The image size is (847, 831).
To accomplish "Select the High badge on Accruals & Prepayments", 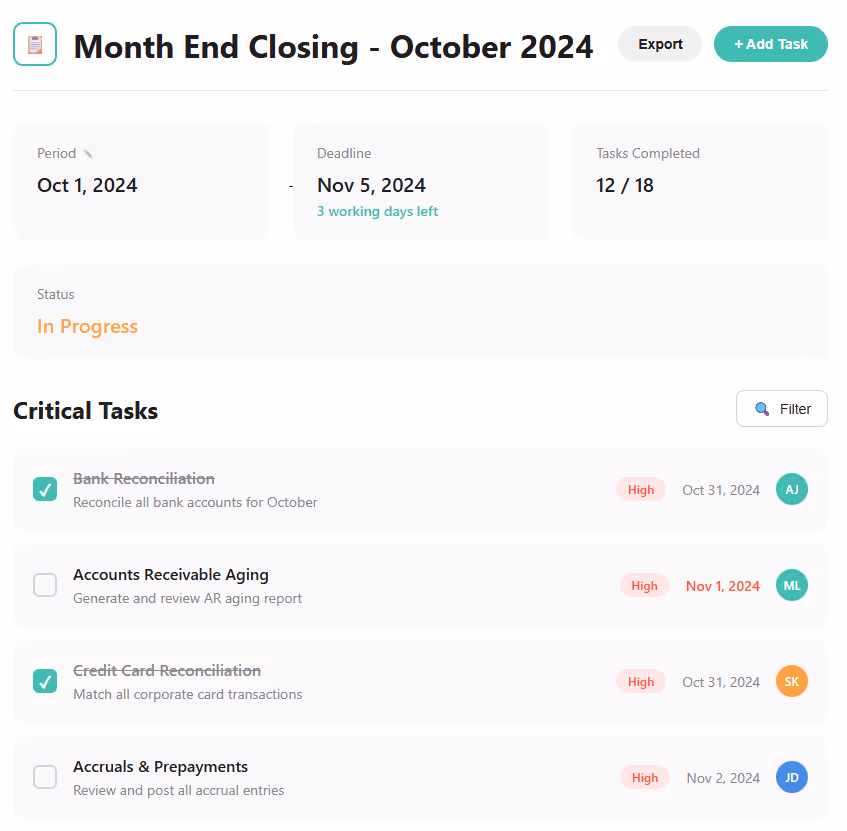I will [x=644, y=777].
